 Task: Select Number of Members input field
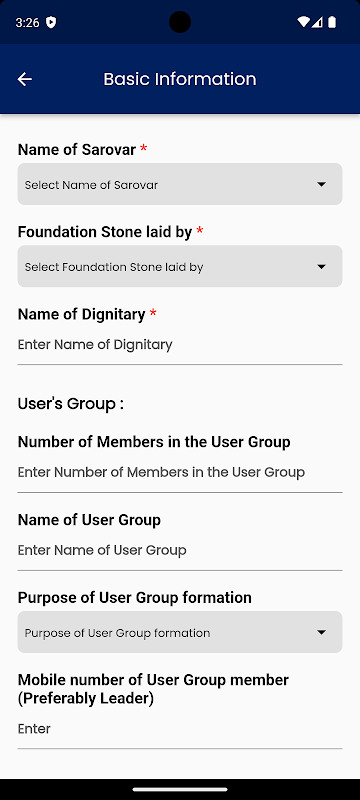pyautogui.click(x=180, y=473)
